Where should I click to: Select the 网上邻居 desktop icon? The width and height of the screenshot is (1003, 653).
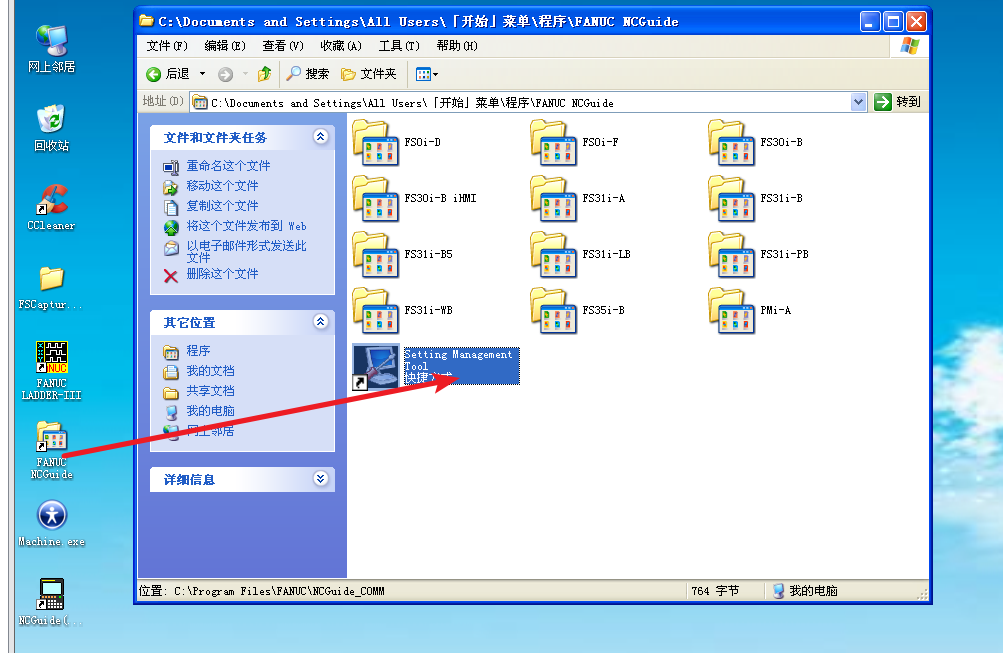51,49
